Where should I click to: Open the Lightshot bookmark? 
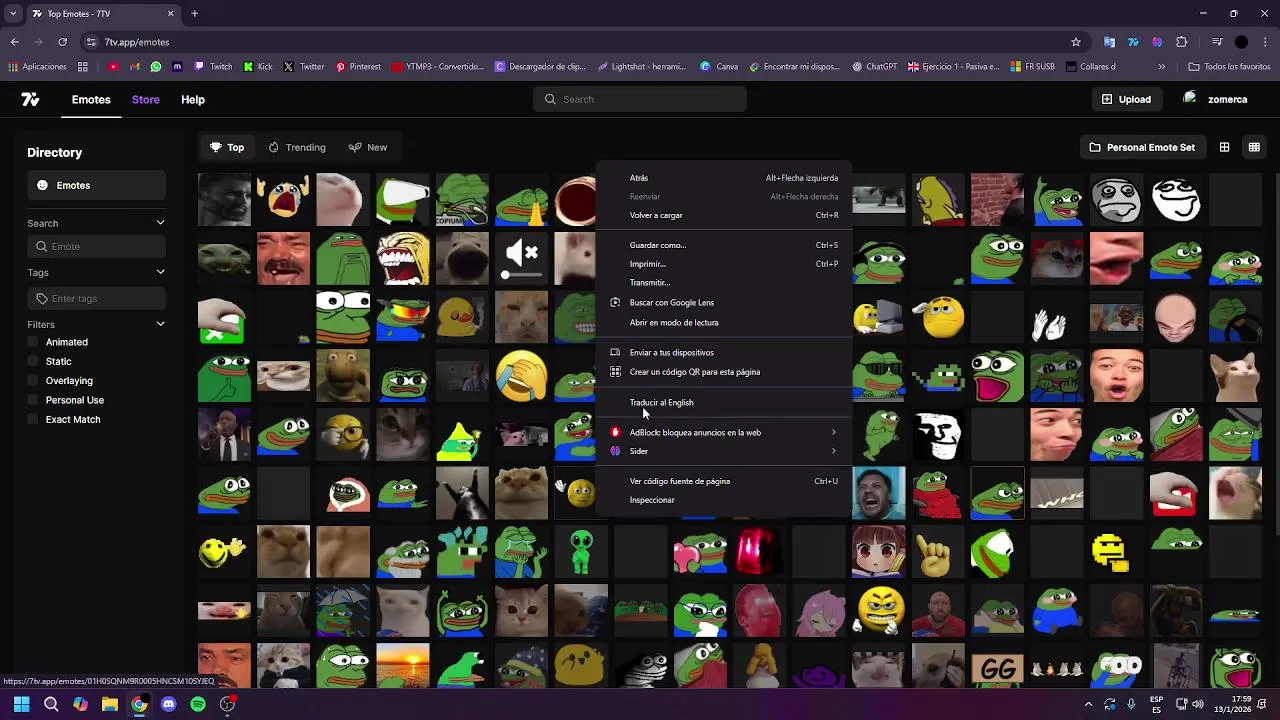(642, 67)
